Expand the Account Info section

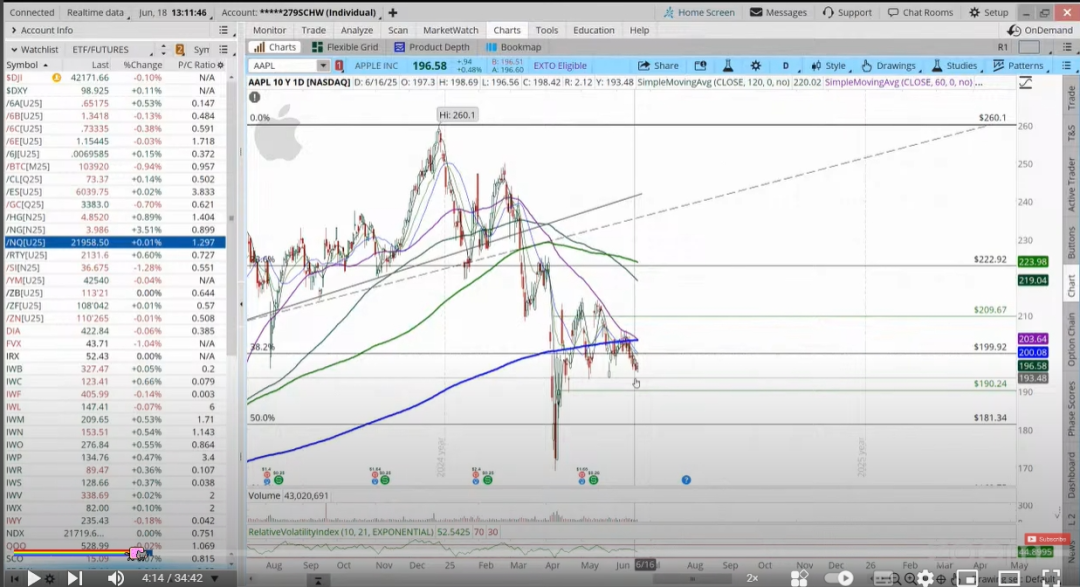pyautogui.click(x=14, y=30)
